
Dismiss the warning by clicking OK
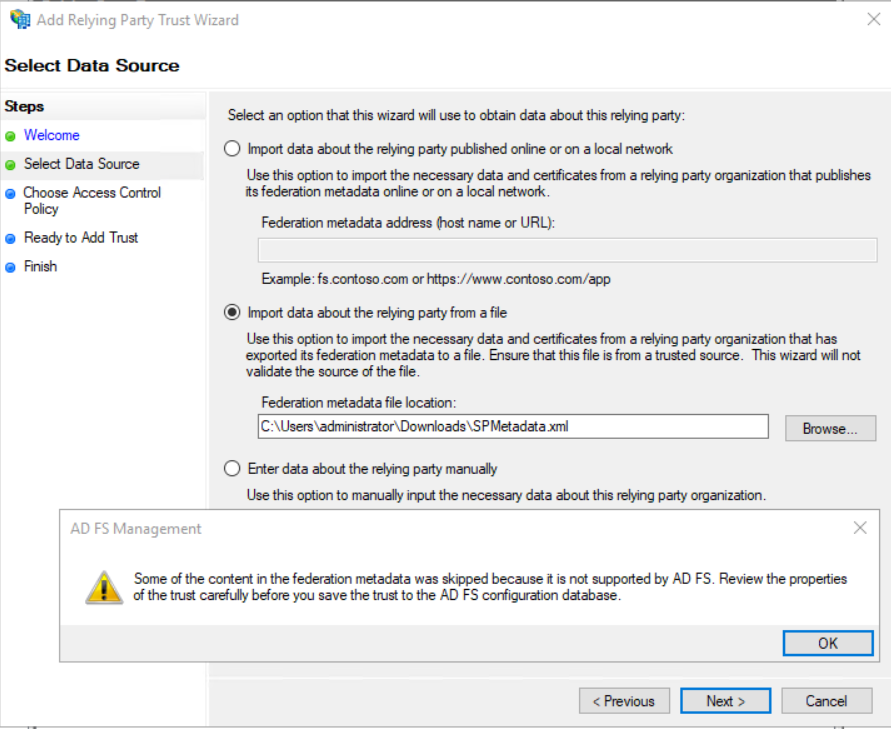[827, 643]
